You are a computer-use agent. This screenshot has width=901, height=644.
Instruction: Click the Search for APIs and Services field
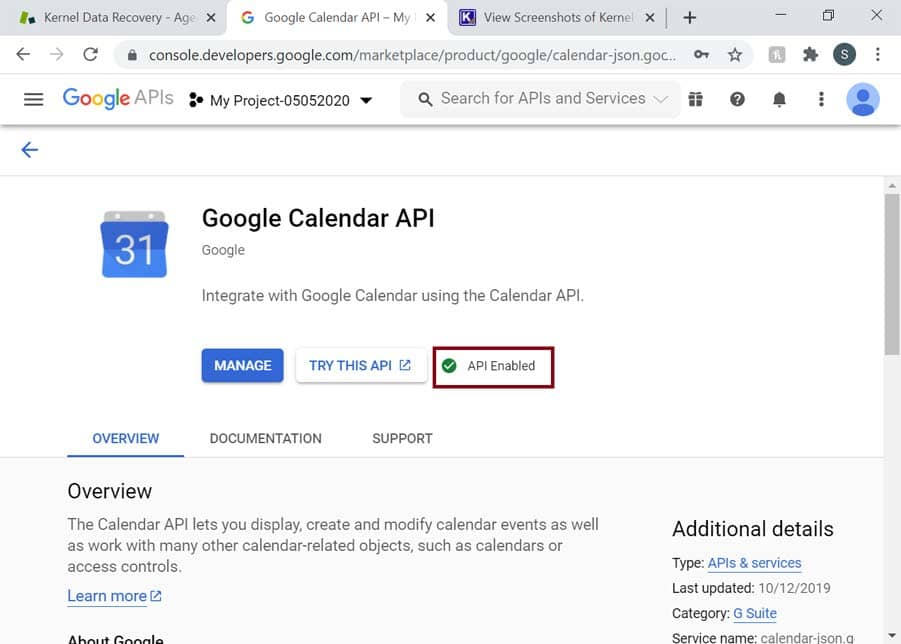pos(542,99)
